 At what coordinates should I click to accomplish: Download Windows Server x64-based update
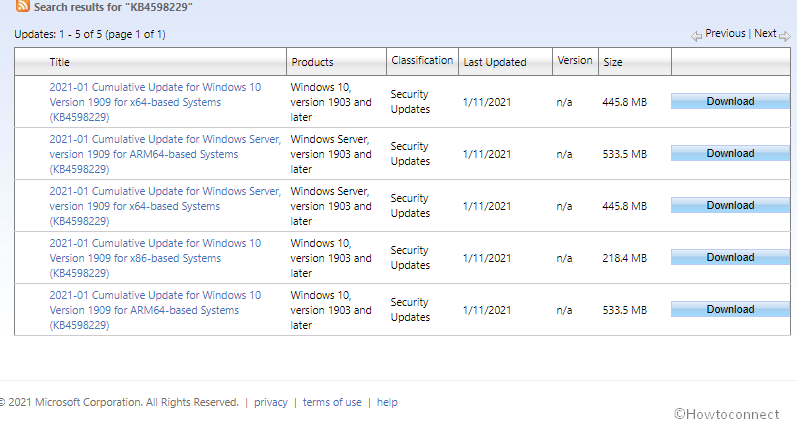[730, 206]
